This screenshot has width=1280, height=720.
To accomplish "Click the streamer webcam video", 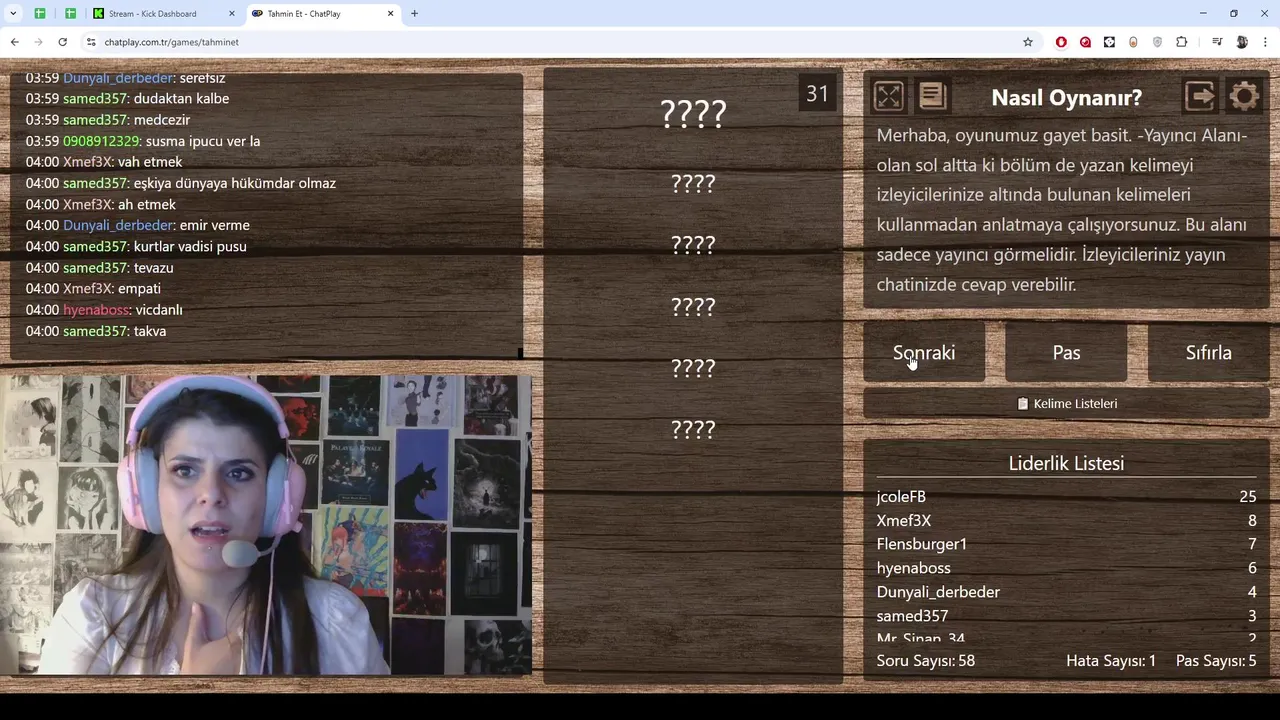I will 266,525.
